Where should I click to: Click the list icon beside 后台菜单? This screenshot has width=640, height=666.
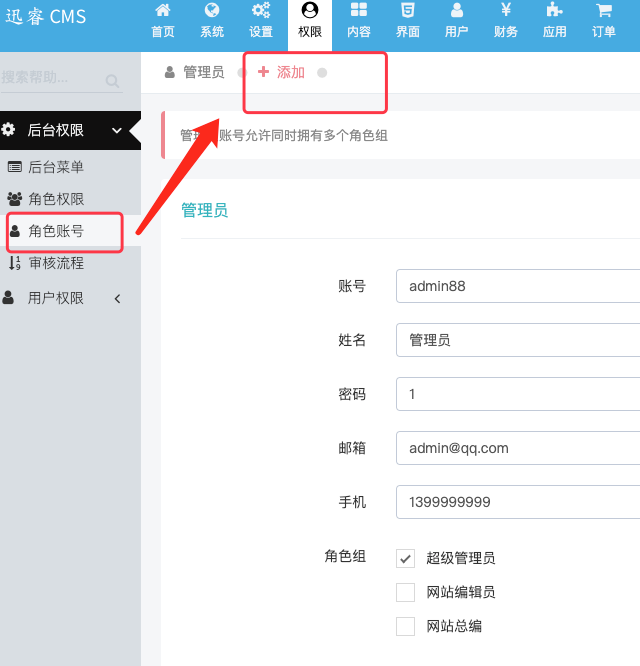[15, 167]
